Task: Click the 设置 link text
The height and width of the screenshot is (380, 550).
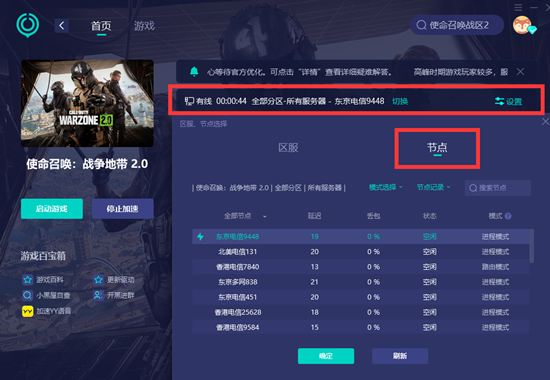Action: coord(514,102)
